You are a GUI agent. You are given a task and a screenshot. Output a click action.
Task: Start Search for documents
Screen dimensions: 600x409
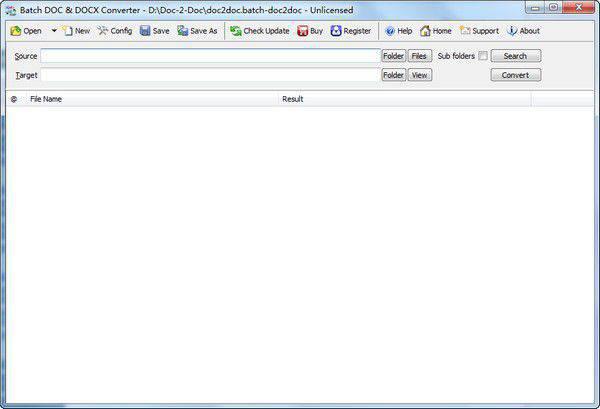coord(515,56)
